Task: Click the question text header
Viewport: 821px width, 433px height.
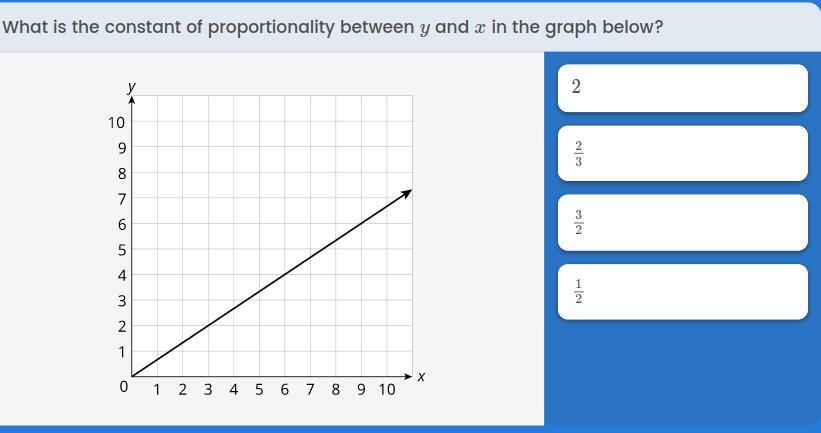Action: coord(333,27)
